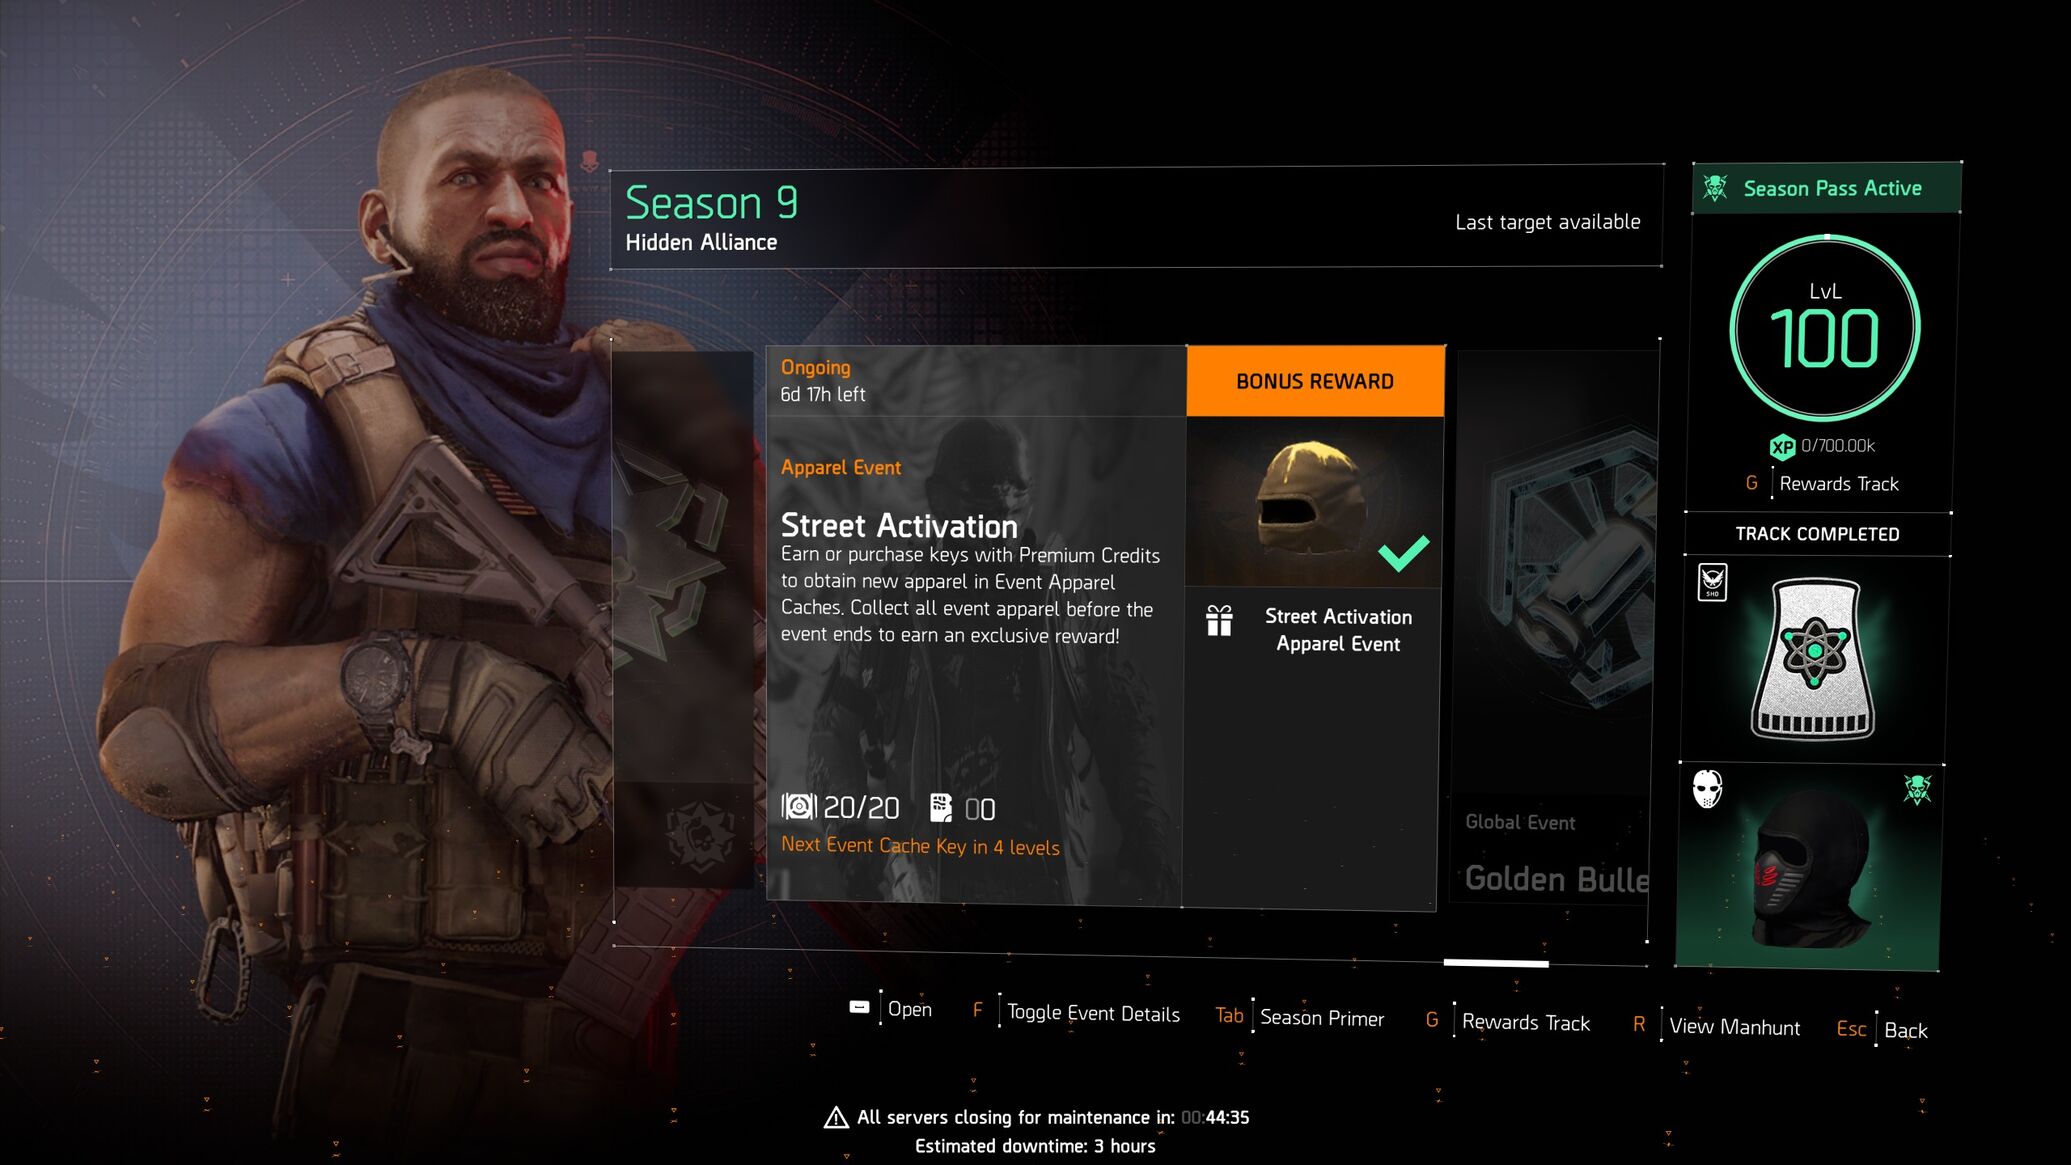Click the SHD badge icon on the patch reward
Screen dimensions: 2071x1165
(1712, 582)
